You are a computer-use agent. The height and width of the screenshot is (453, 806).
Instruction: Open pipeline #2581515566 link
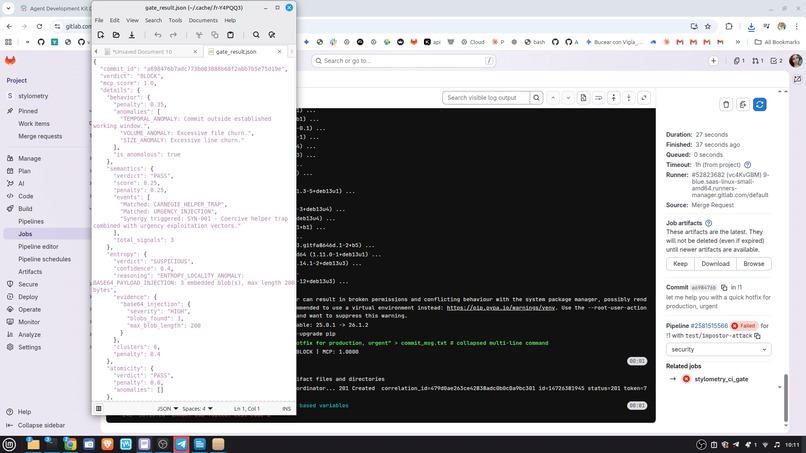(709, 325)
